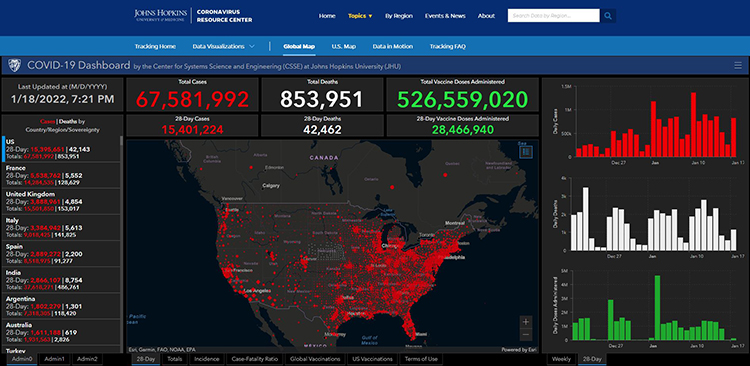
Task: Zoom out with map minus button
Action: pos(526,334)
